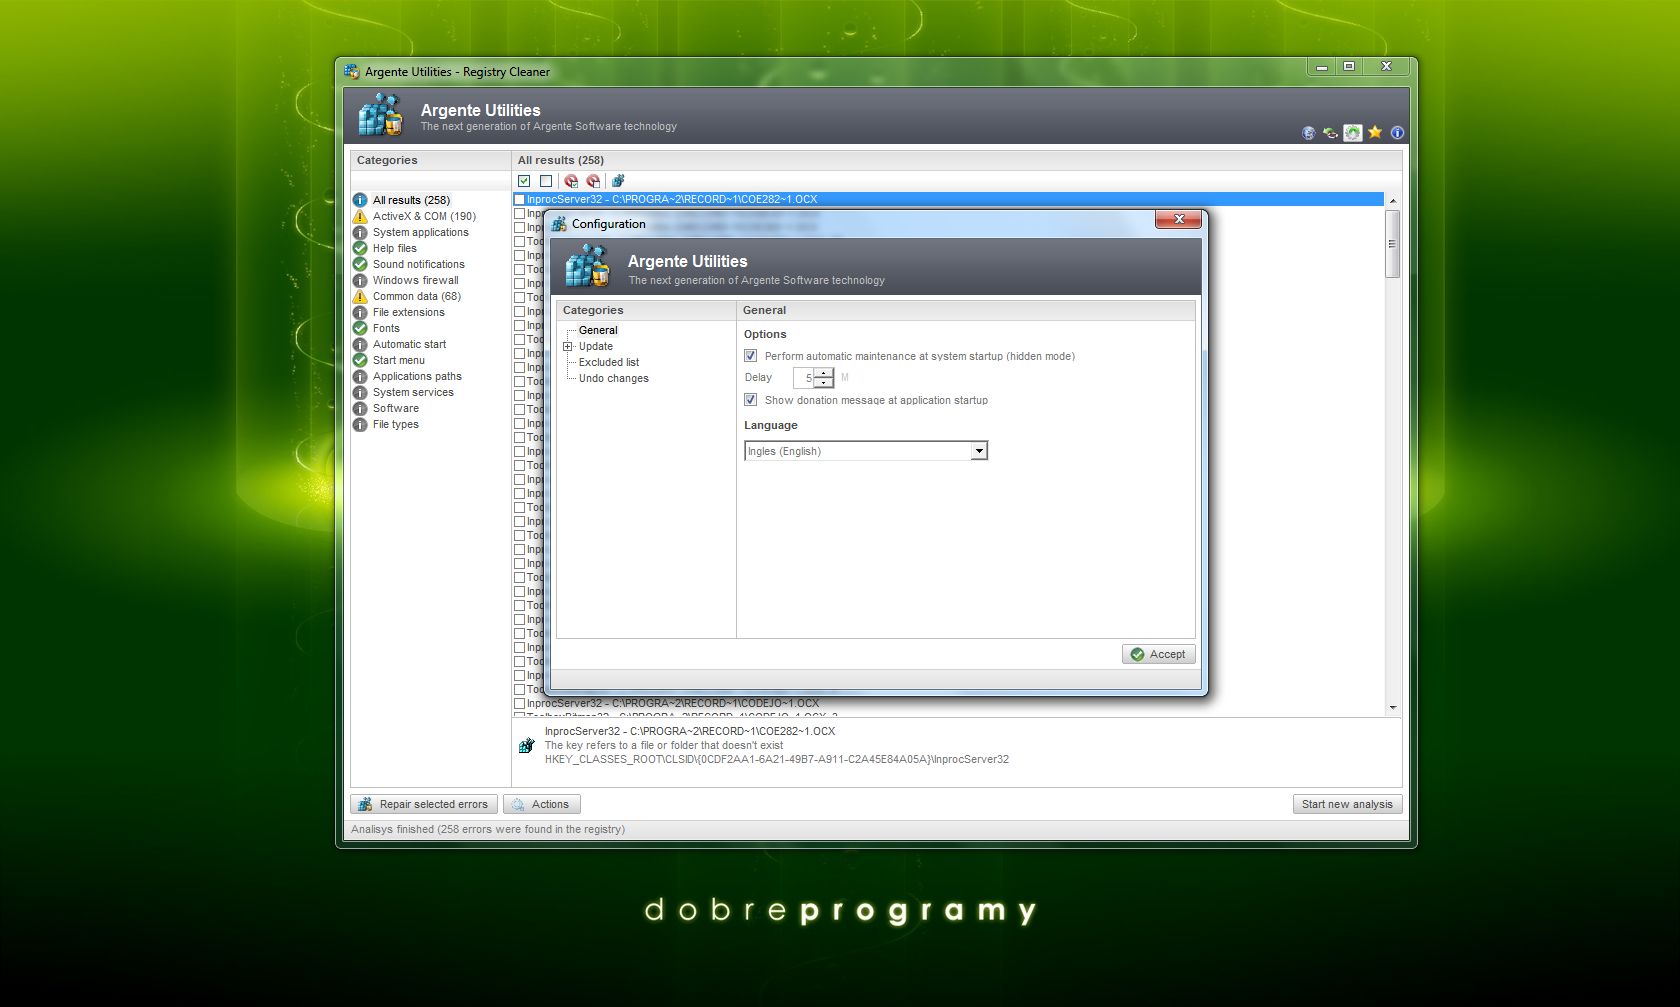Click green check icon beside Sound notifications
This screenshot has height=1007, width=1680.
[360, 264]
